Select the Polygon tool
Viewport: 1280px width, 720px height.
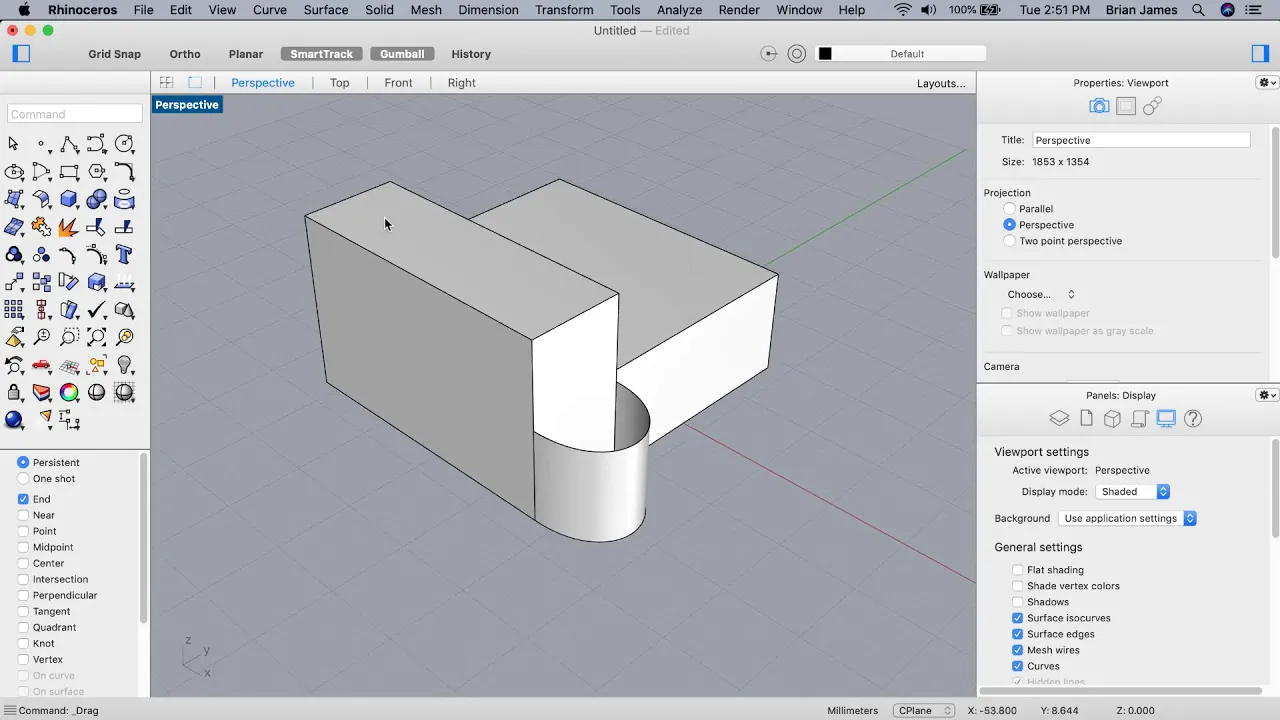click(97, 172)
